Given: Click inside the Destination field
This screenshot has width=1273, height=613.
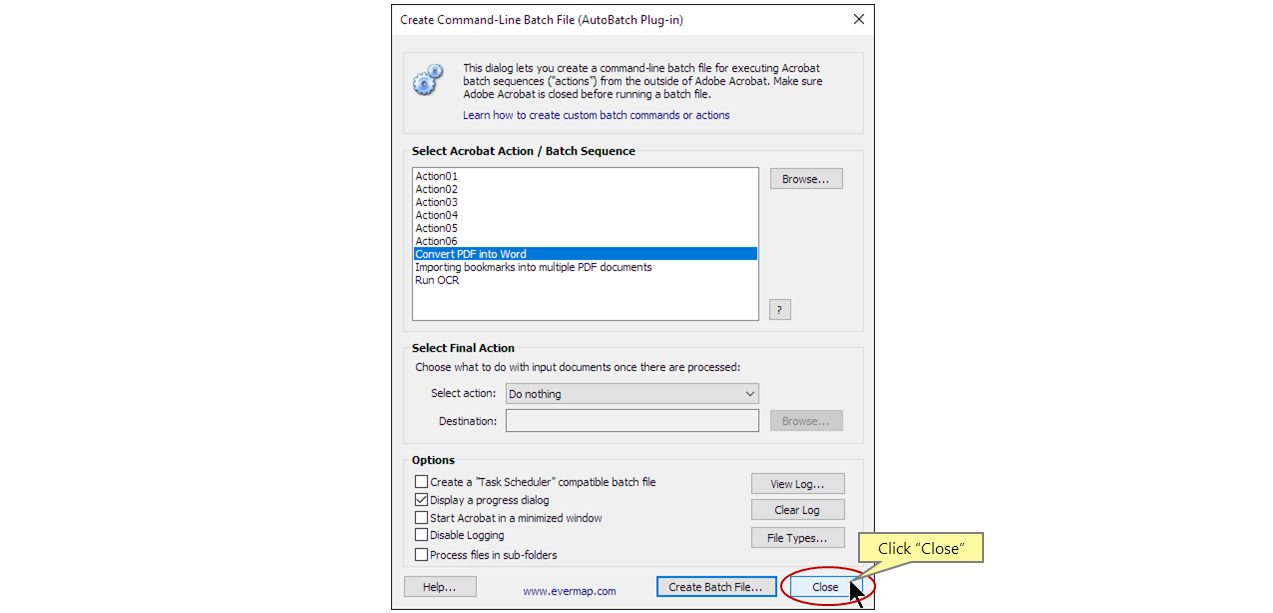Looking at the screenshot, I should 632,420.
